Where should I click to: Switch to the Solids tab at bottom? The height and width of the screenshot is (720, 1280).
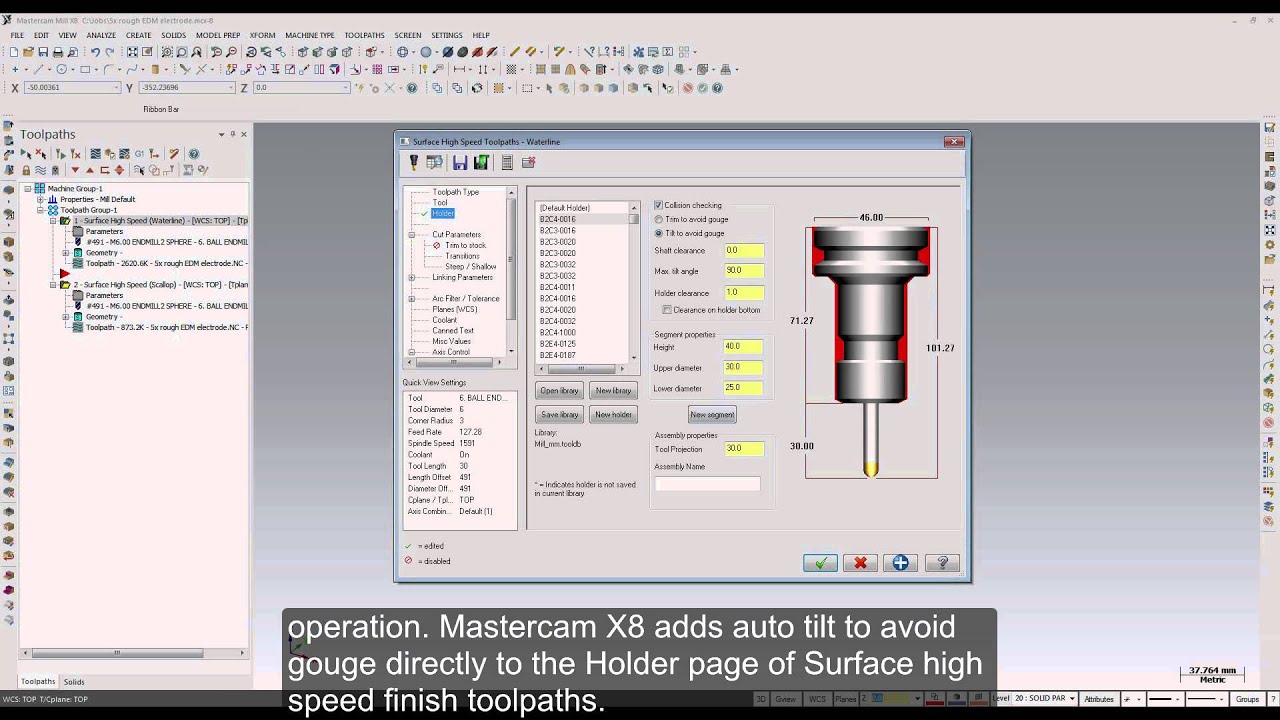74,681
